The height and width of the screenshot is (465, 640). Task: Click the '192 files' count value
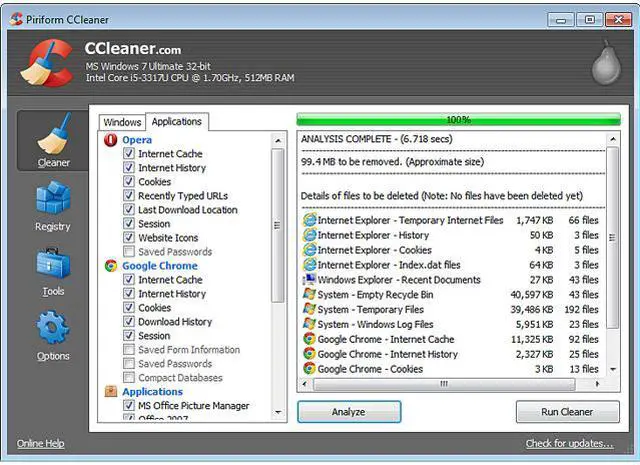(582, 309)
